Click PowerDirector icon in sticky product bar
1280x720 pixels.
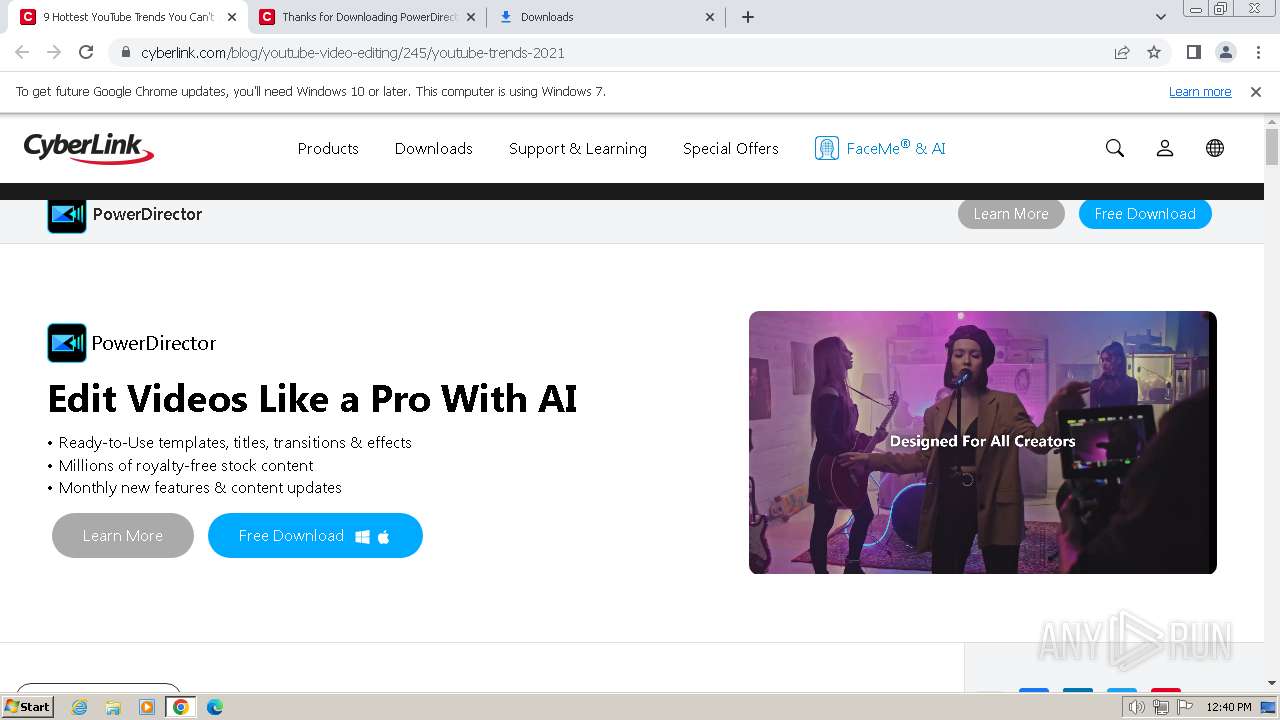[x=67, y=214]
